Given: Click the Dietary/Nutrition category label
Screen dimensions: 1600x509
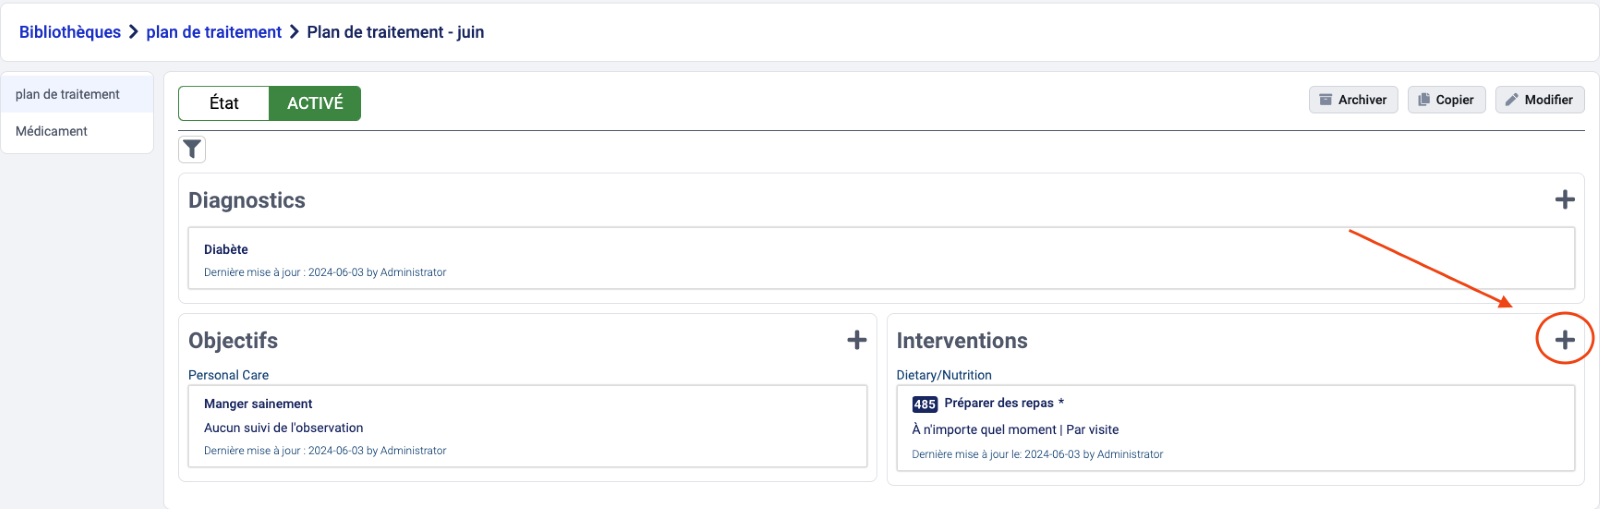Looking at the screenshot, I should point(944,375).
